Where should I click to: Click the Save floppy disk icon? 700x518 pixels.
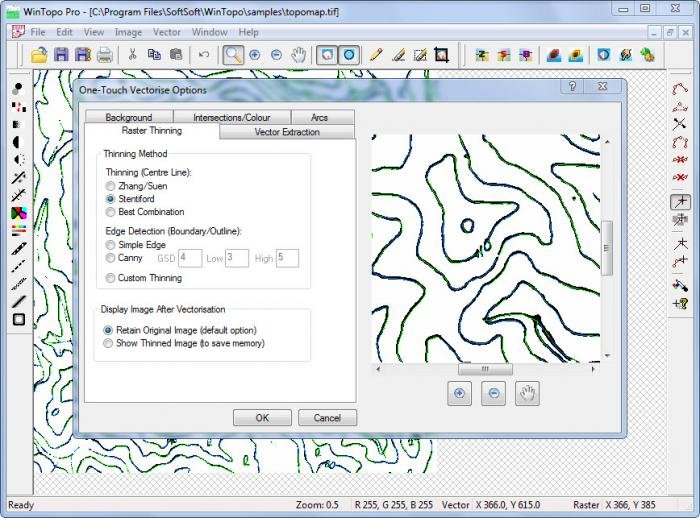61,55
